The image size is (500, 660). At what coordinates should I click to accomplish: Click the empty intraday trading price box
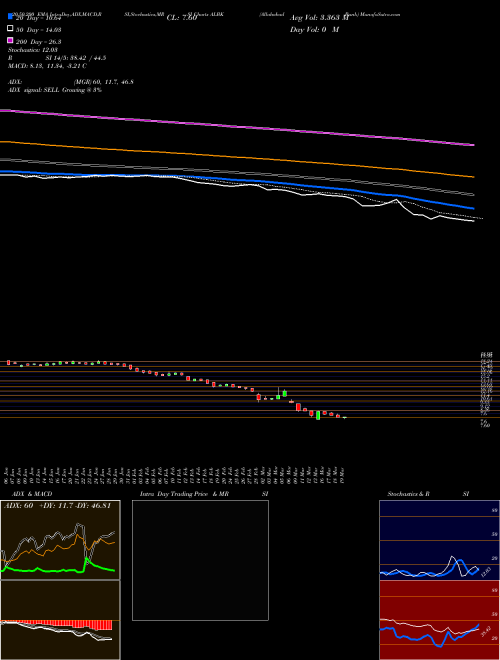point(200,560)
